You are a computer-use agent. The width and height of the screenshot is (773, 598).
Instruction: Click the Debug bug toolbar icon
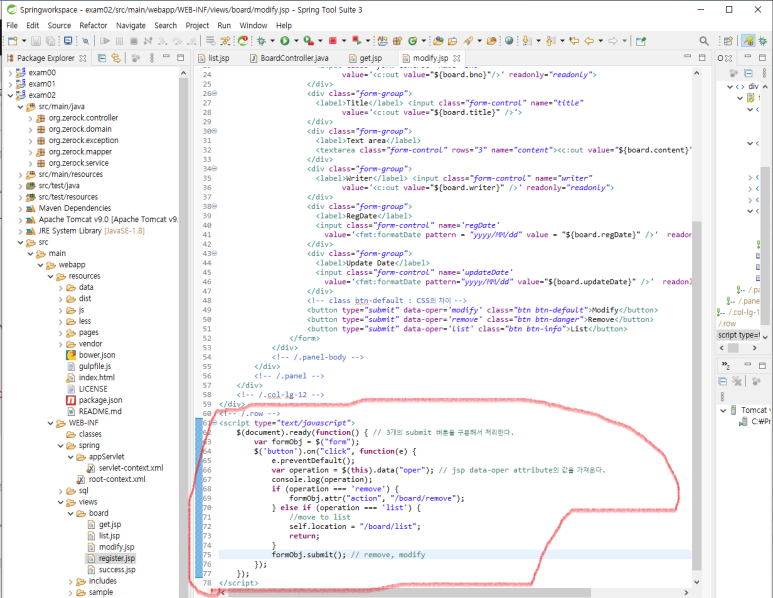point(261,41)
